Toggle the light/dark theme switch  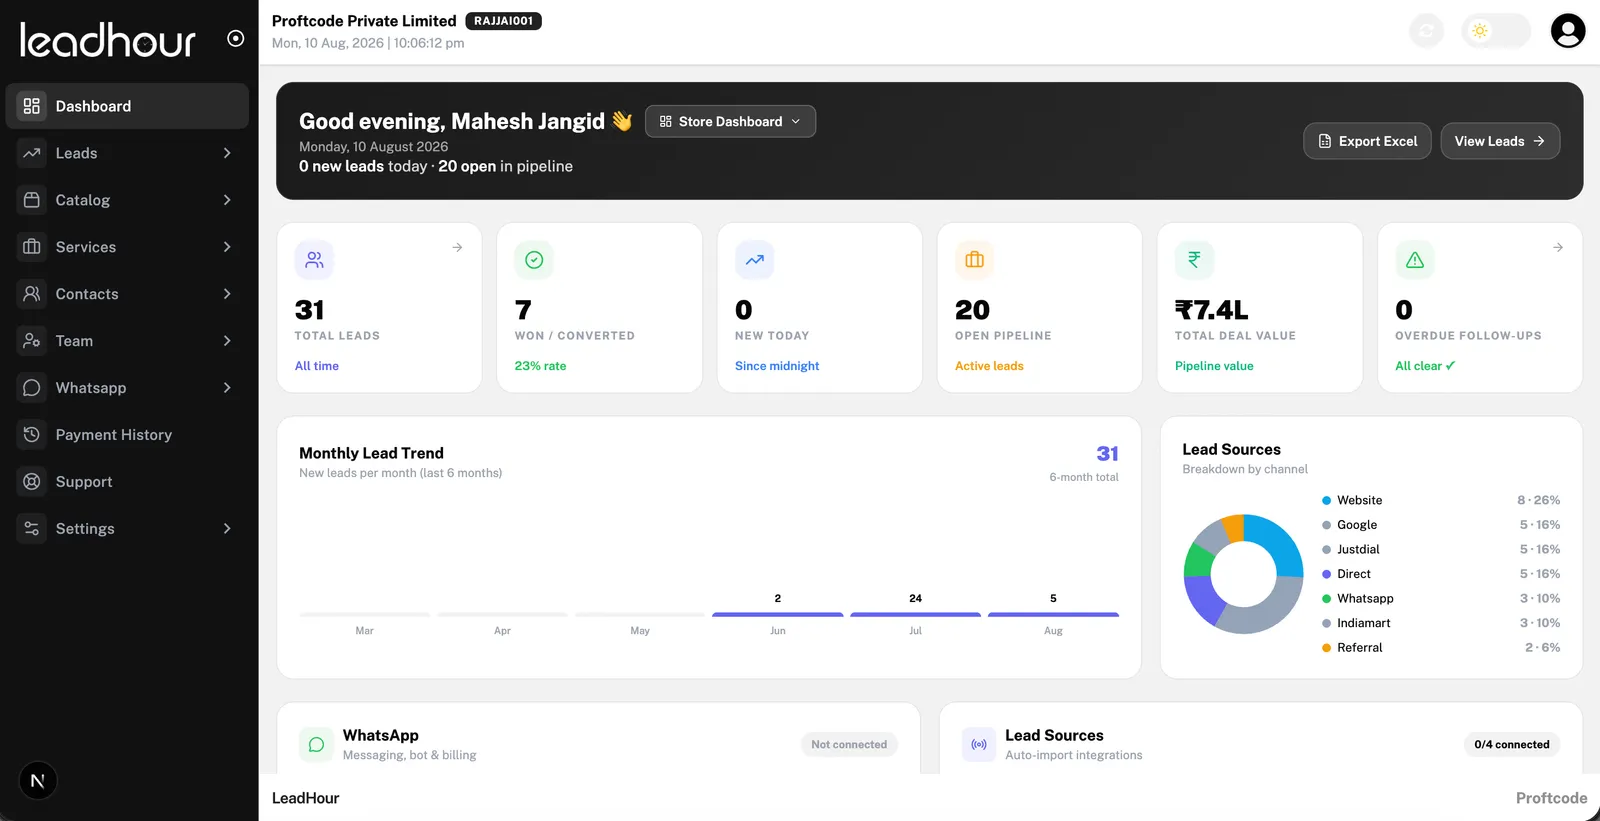(1496, 31)
